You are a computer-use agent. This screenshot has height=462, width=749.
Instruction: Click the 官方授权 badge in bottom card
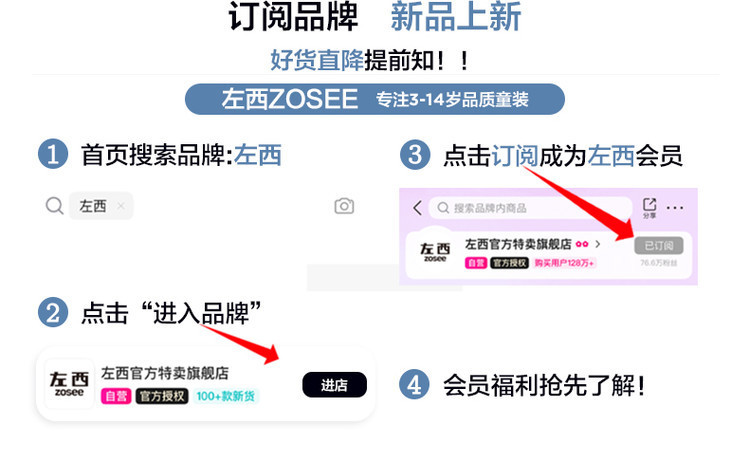click(x=162, y=396)
